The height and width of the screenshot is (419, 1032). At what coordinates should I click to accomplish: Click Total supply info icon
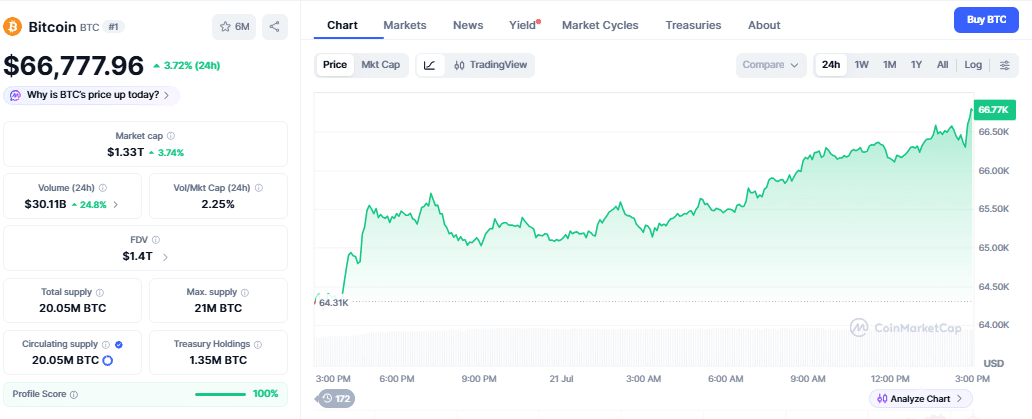point(99,292)
